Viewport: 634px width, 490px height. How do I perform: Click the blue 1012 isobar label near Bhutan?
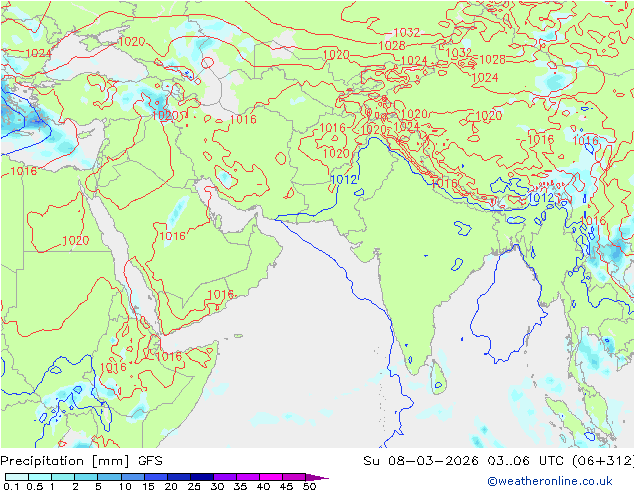click(541, 198)
